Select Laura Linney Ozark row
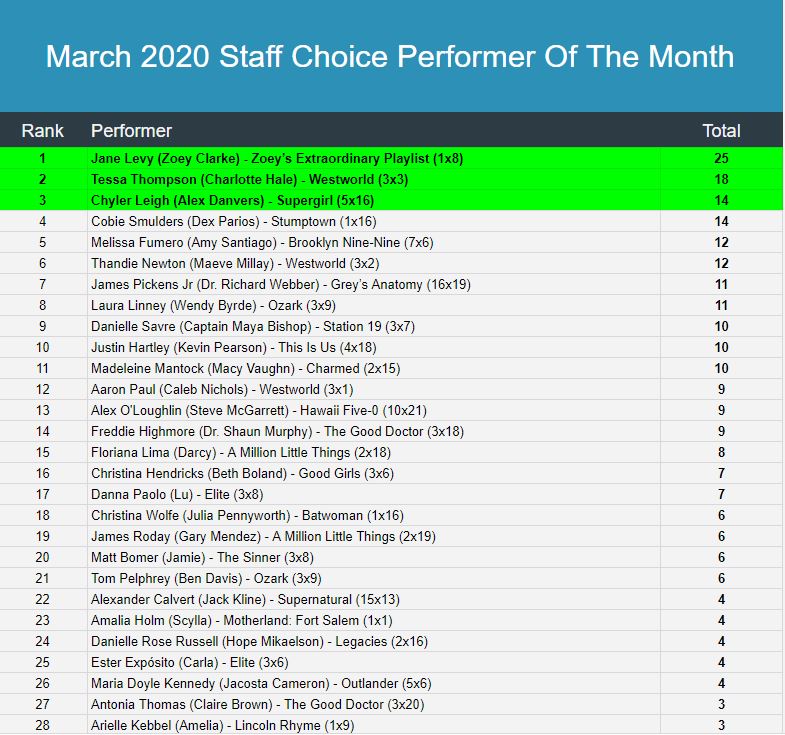 [x=391, y=305]
